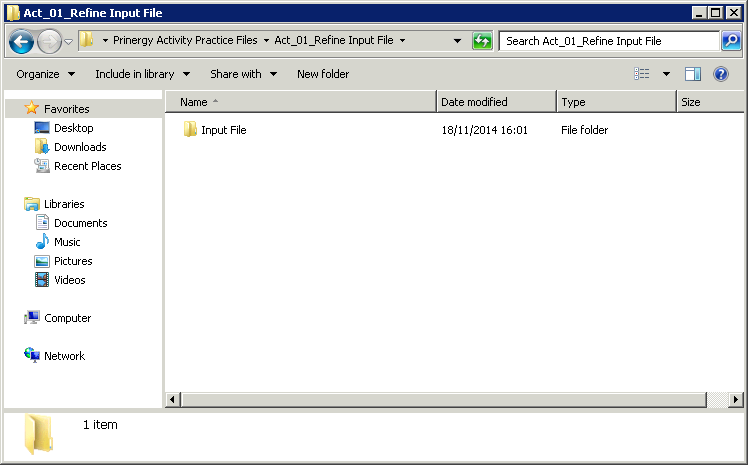Open Downloads in Favorites

click(x=80, y=147)
